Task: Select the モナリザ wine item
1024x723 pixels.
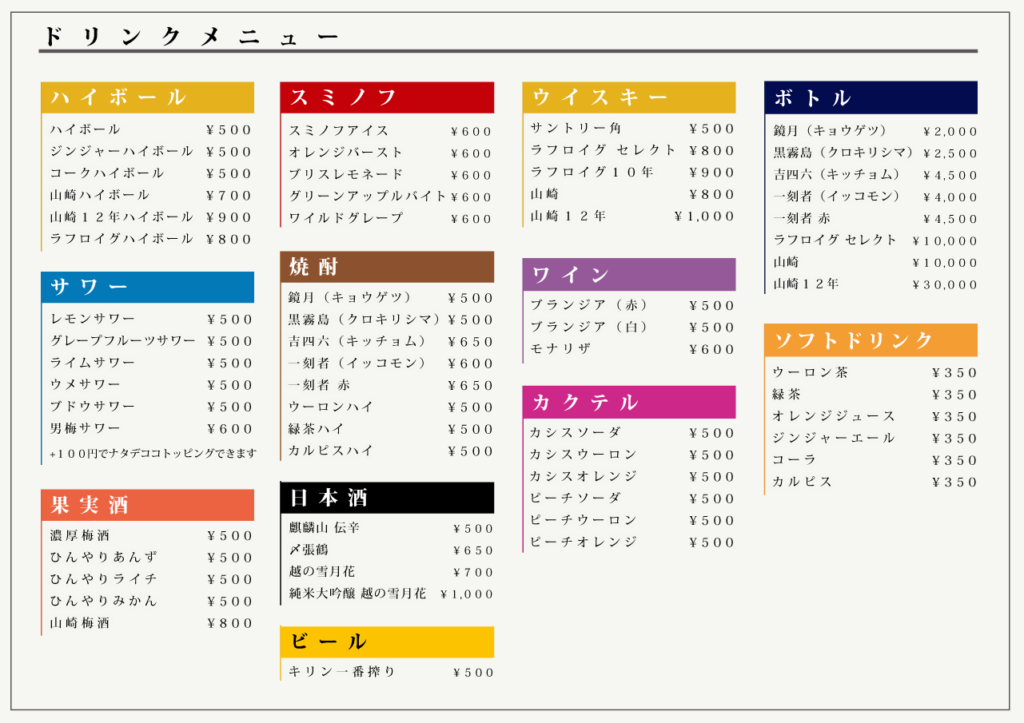Action: coord(561,349)
